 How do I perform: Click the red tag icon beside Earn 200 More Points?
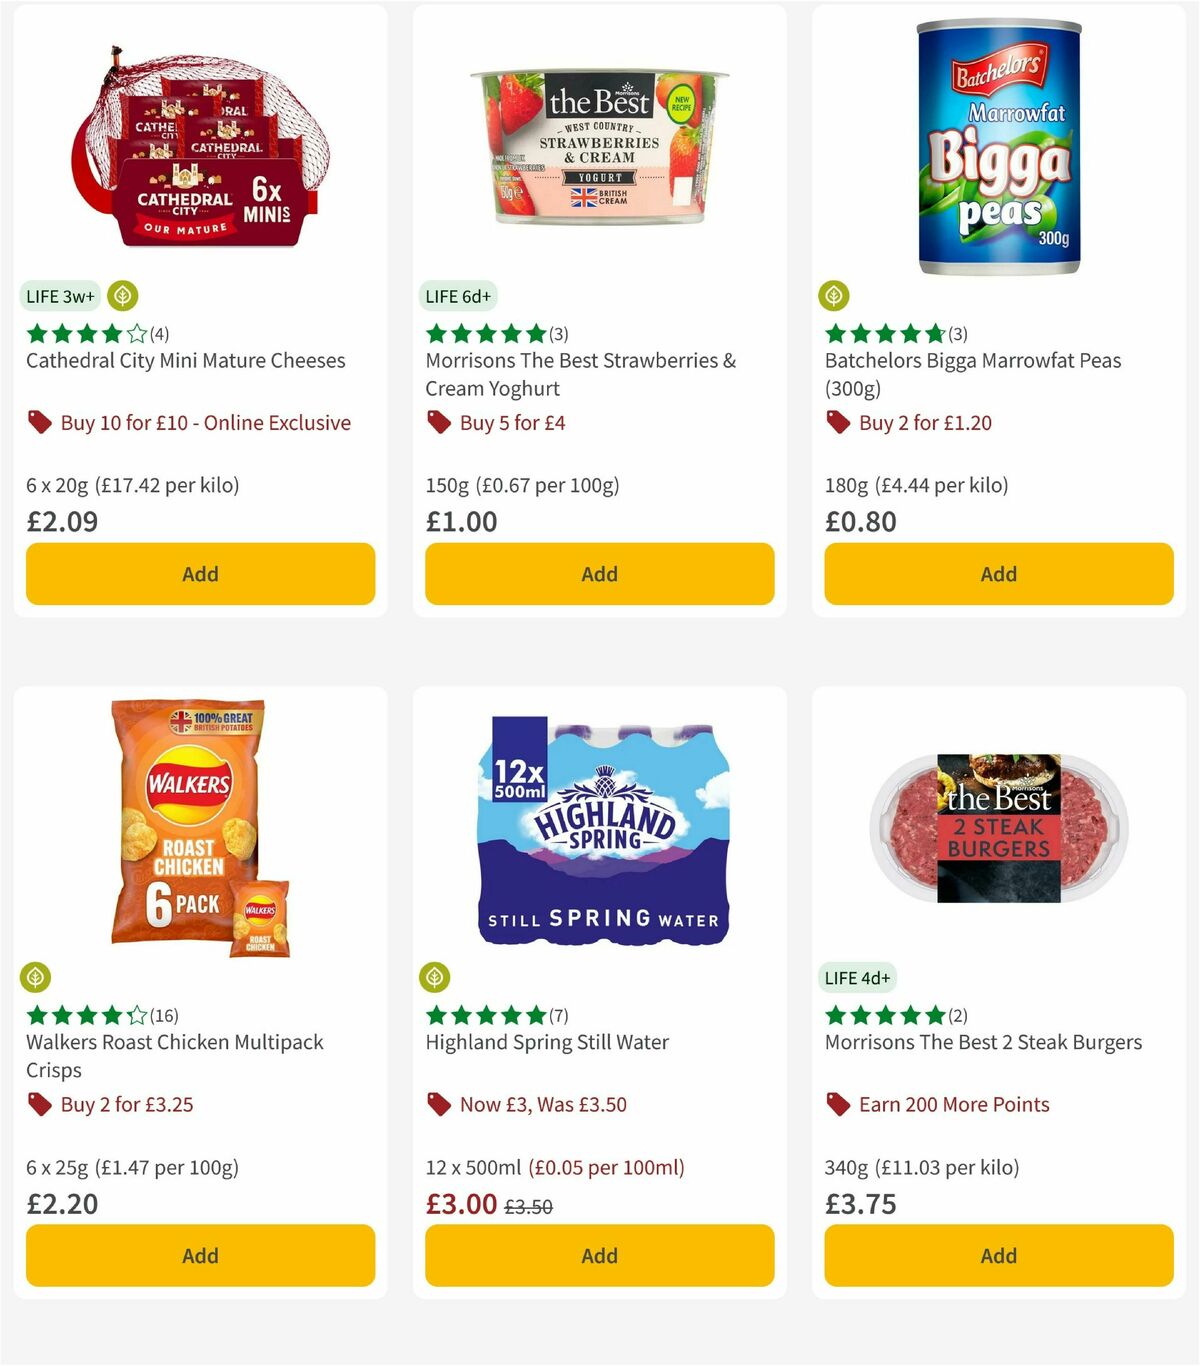pyautogui.click(x=837, y=1104)
